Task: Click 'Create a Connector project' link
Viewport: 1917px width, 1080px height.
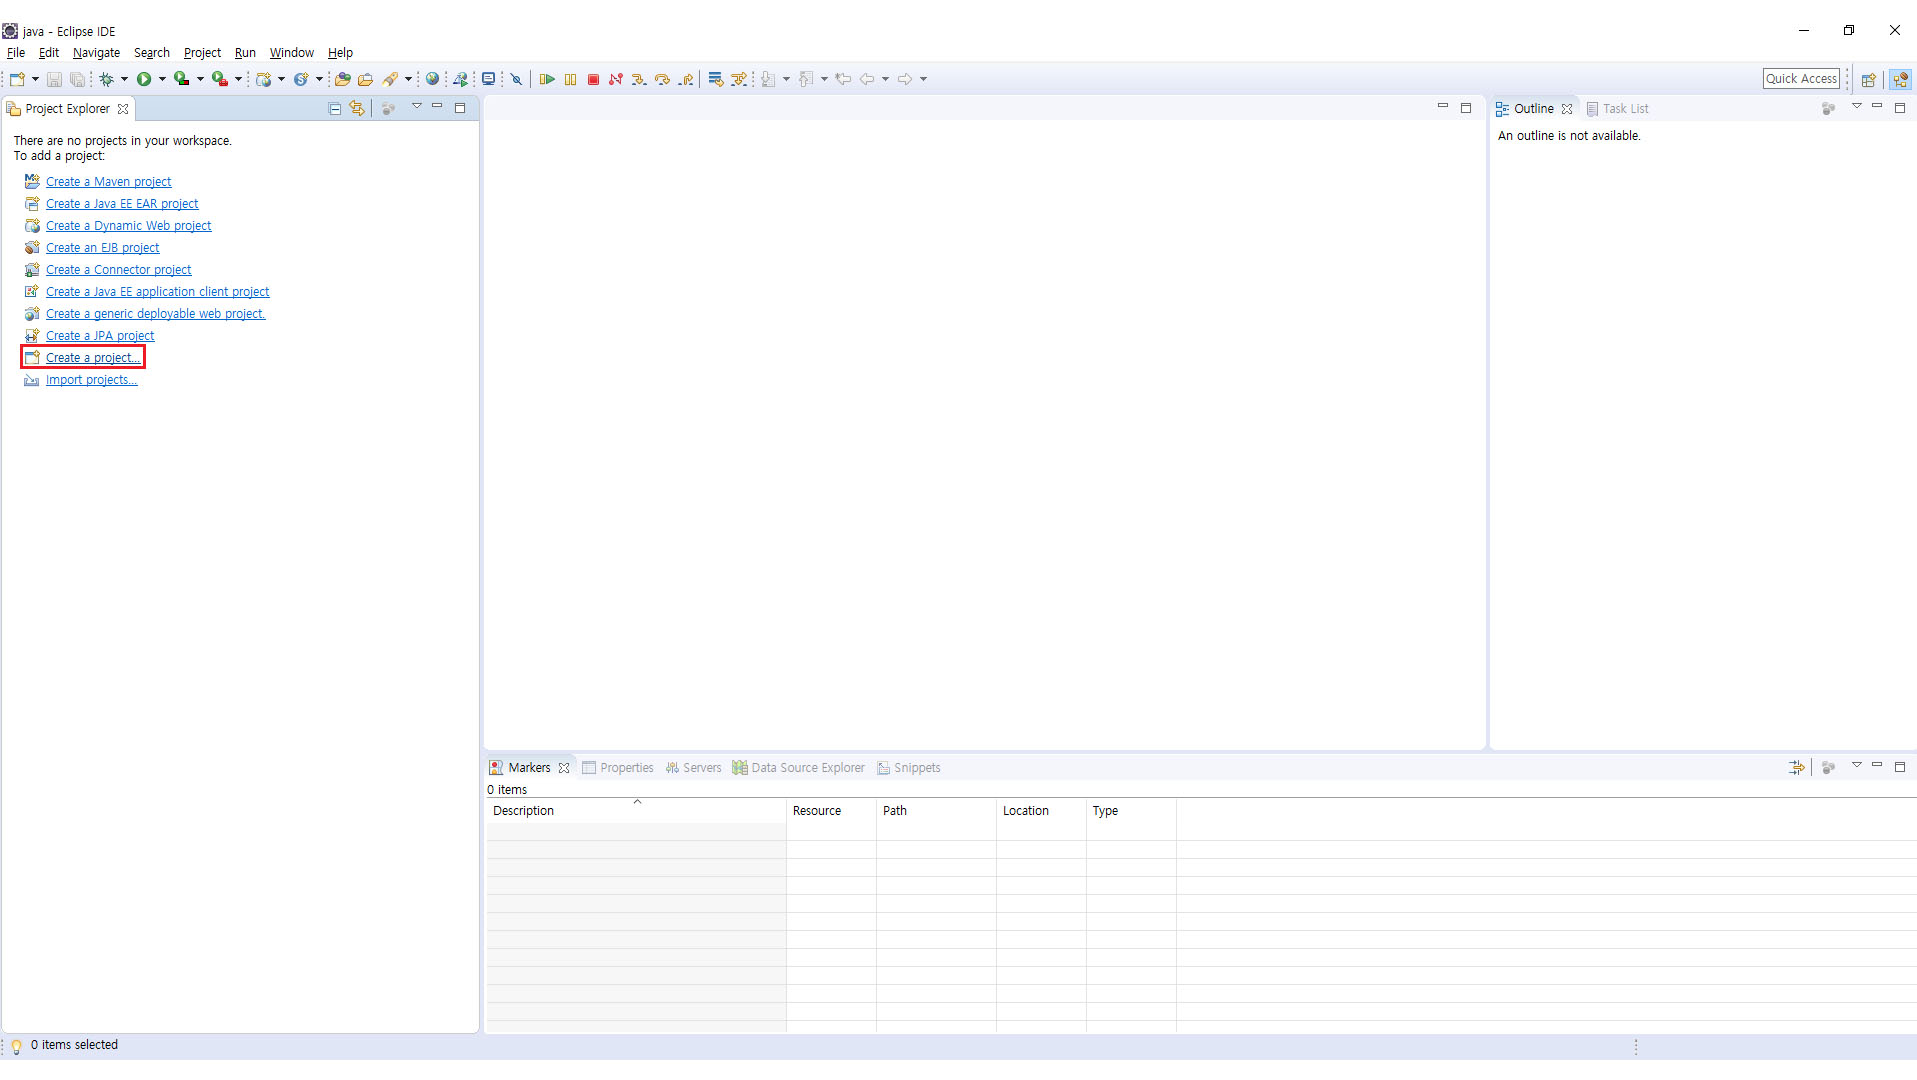Action: click(118, 270)
